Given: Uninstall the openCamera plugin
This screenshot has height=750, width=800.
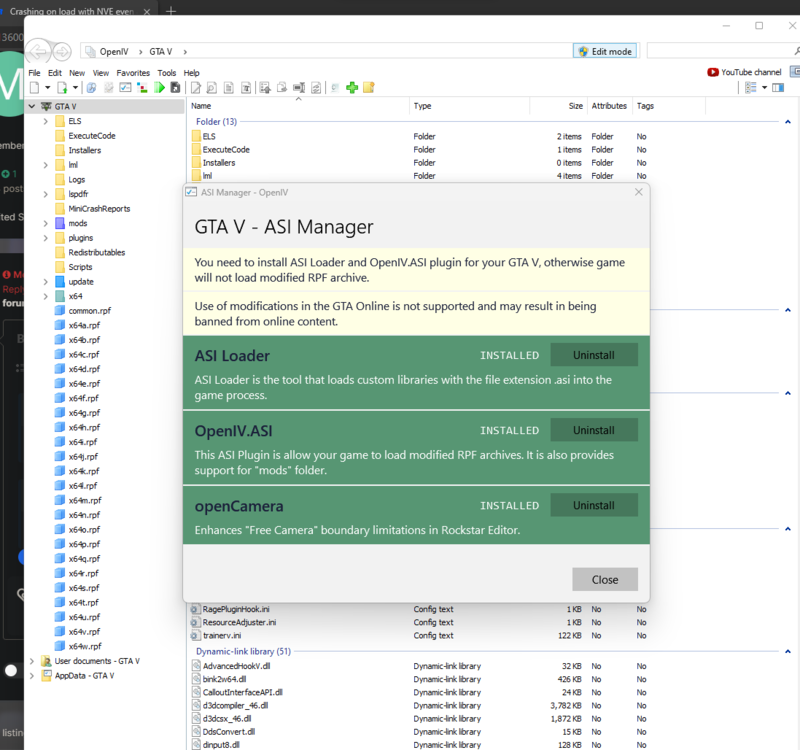Looking at the screenshot, I should tap(594, 504).
